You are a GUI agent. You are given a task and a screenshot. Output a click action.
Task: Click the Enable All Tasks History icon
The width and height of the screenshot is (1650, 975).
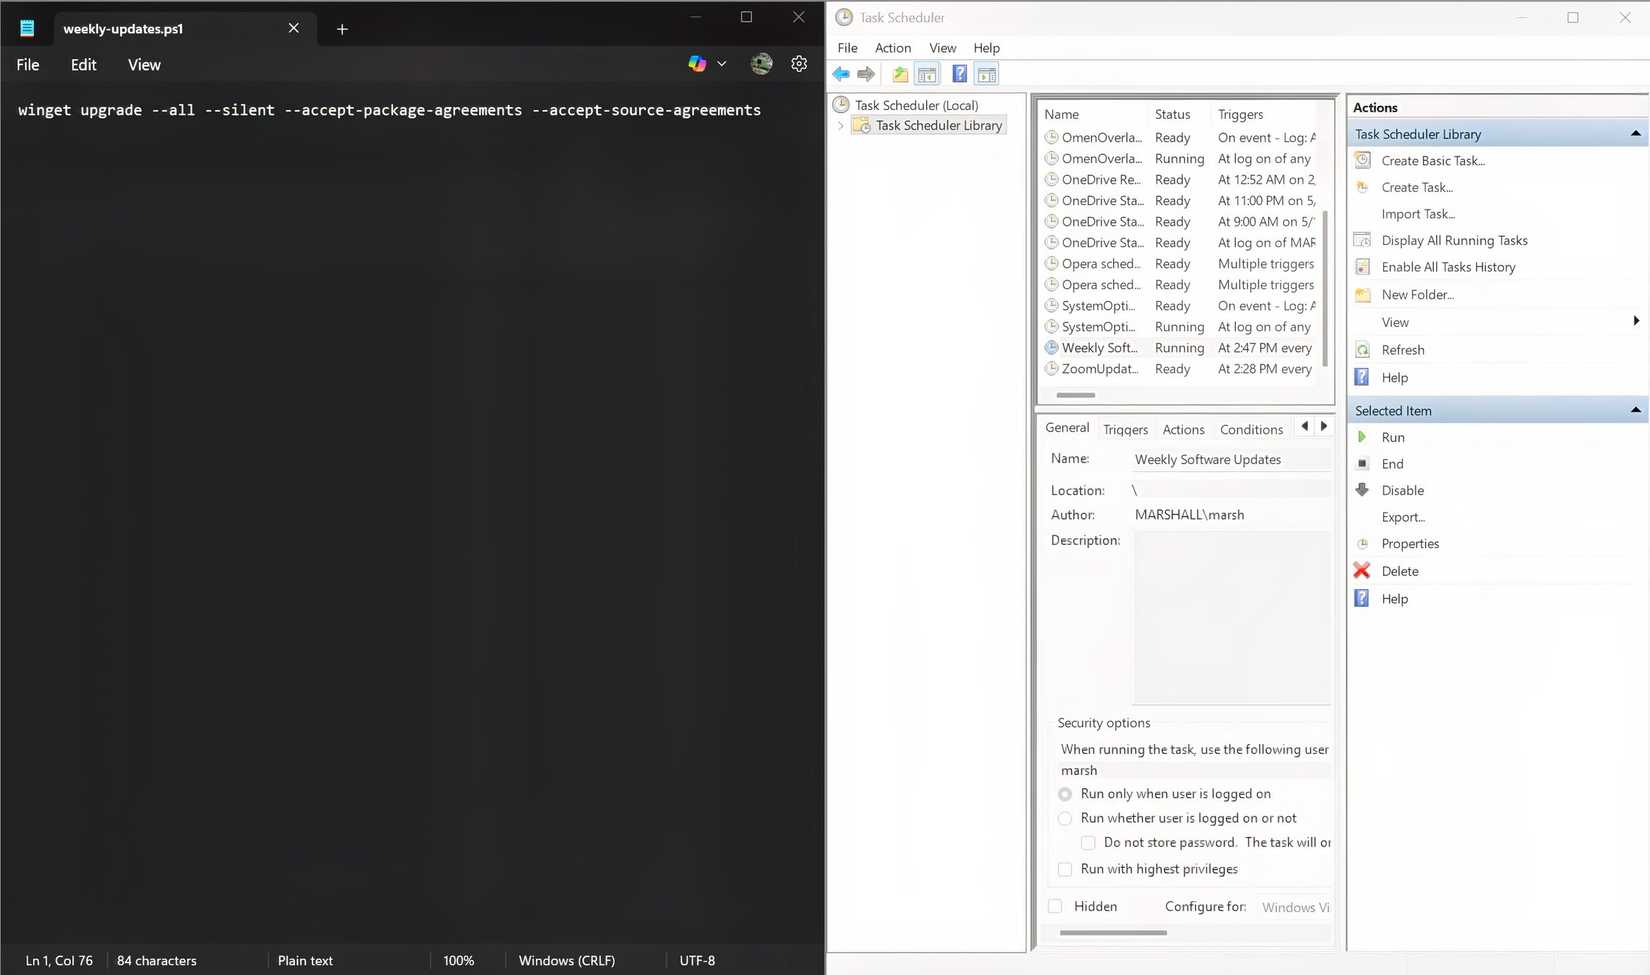click(1362, 267)
